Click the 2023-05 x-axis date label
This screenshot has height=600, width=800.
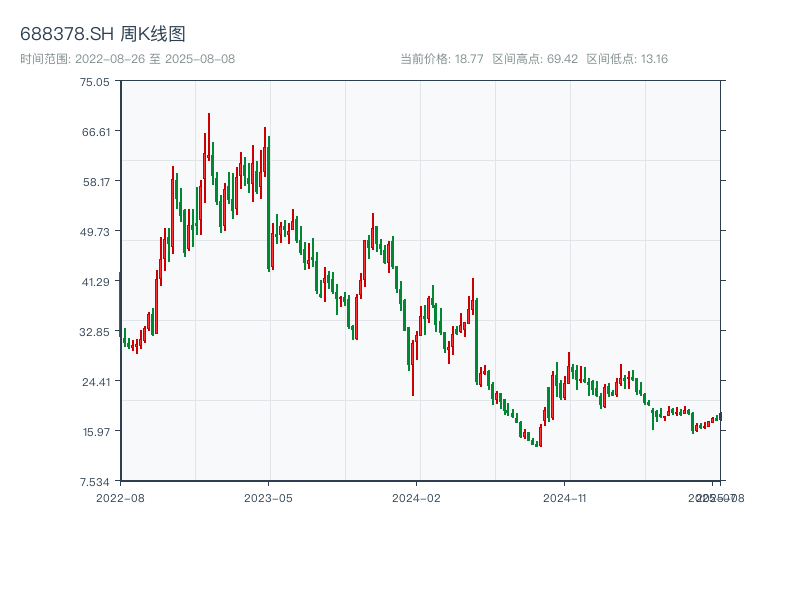(268, 497)
